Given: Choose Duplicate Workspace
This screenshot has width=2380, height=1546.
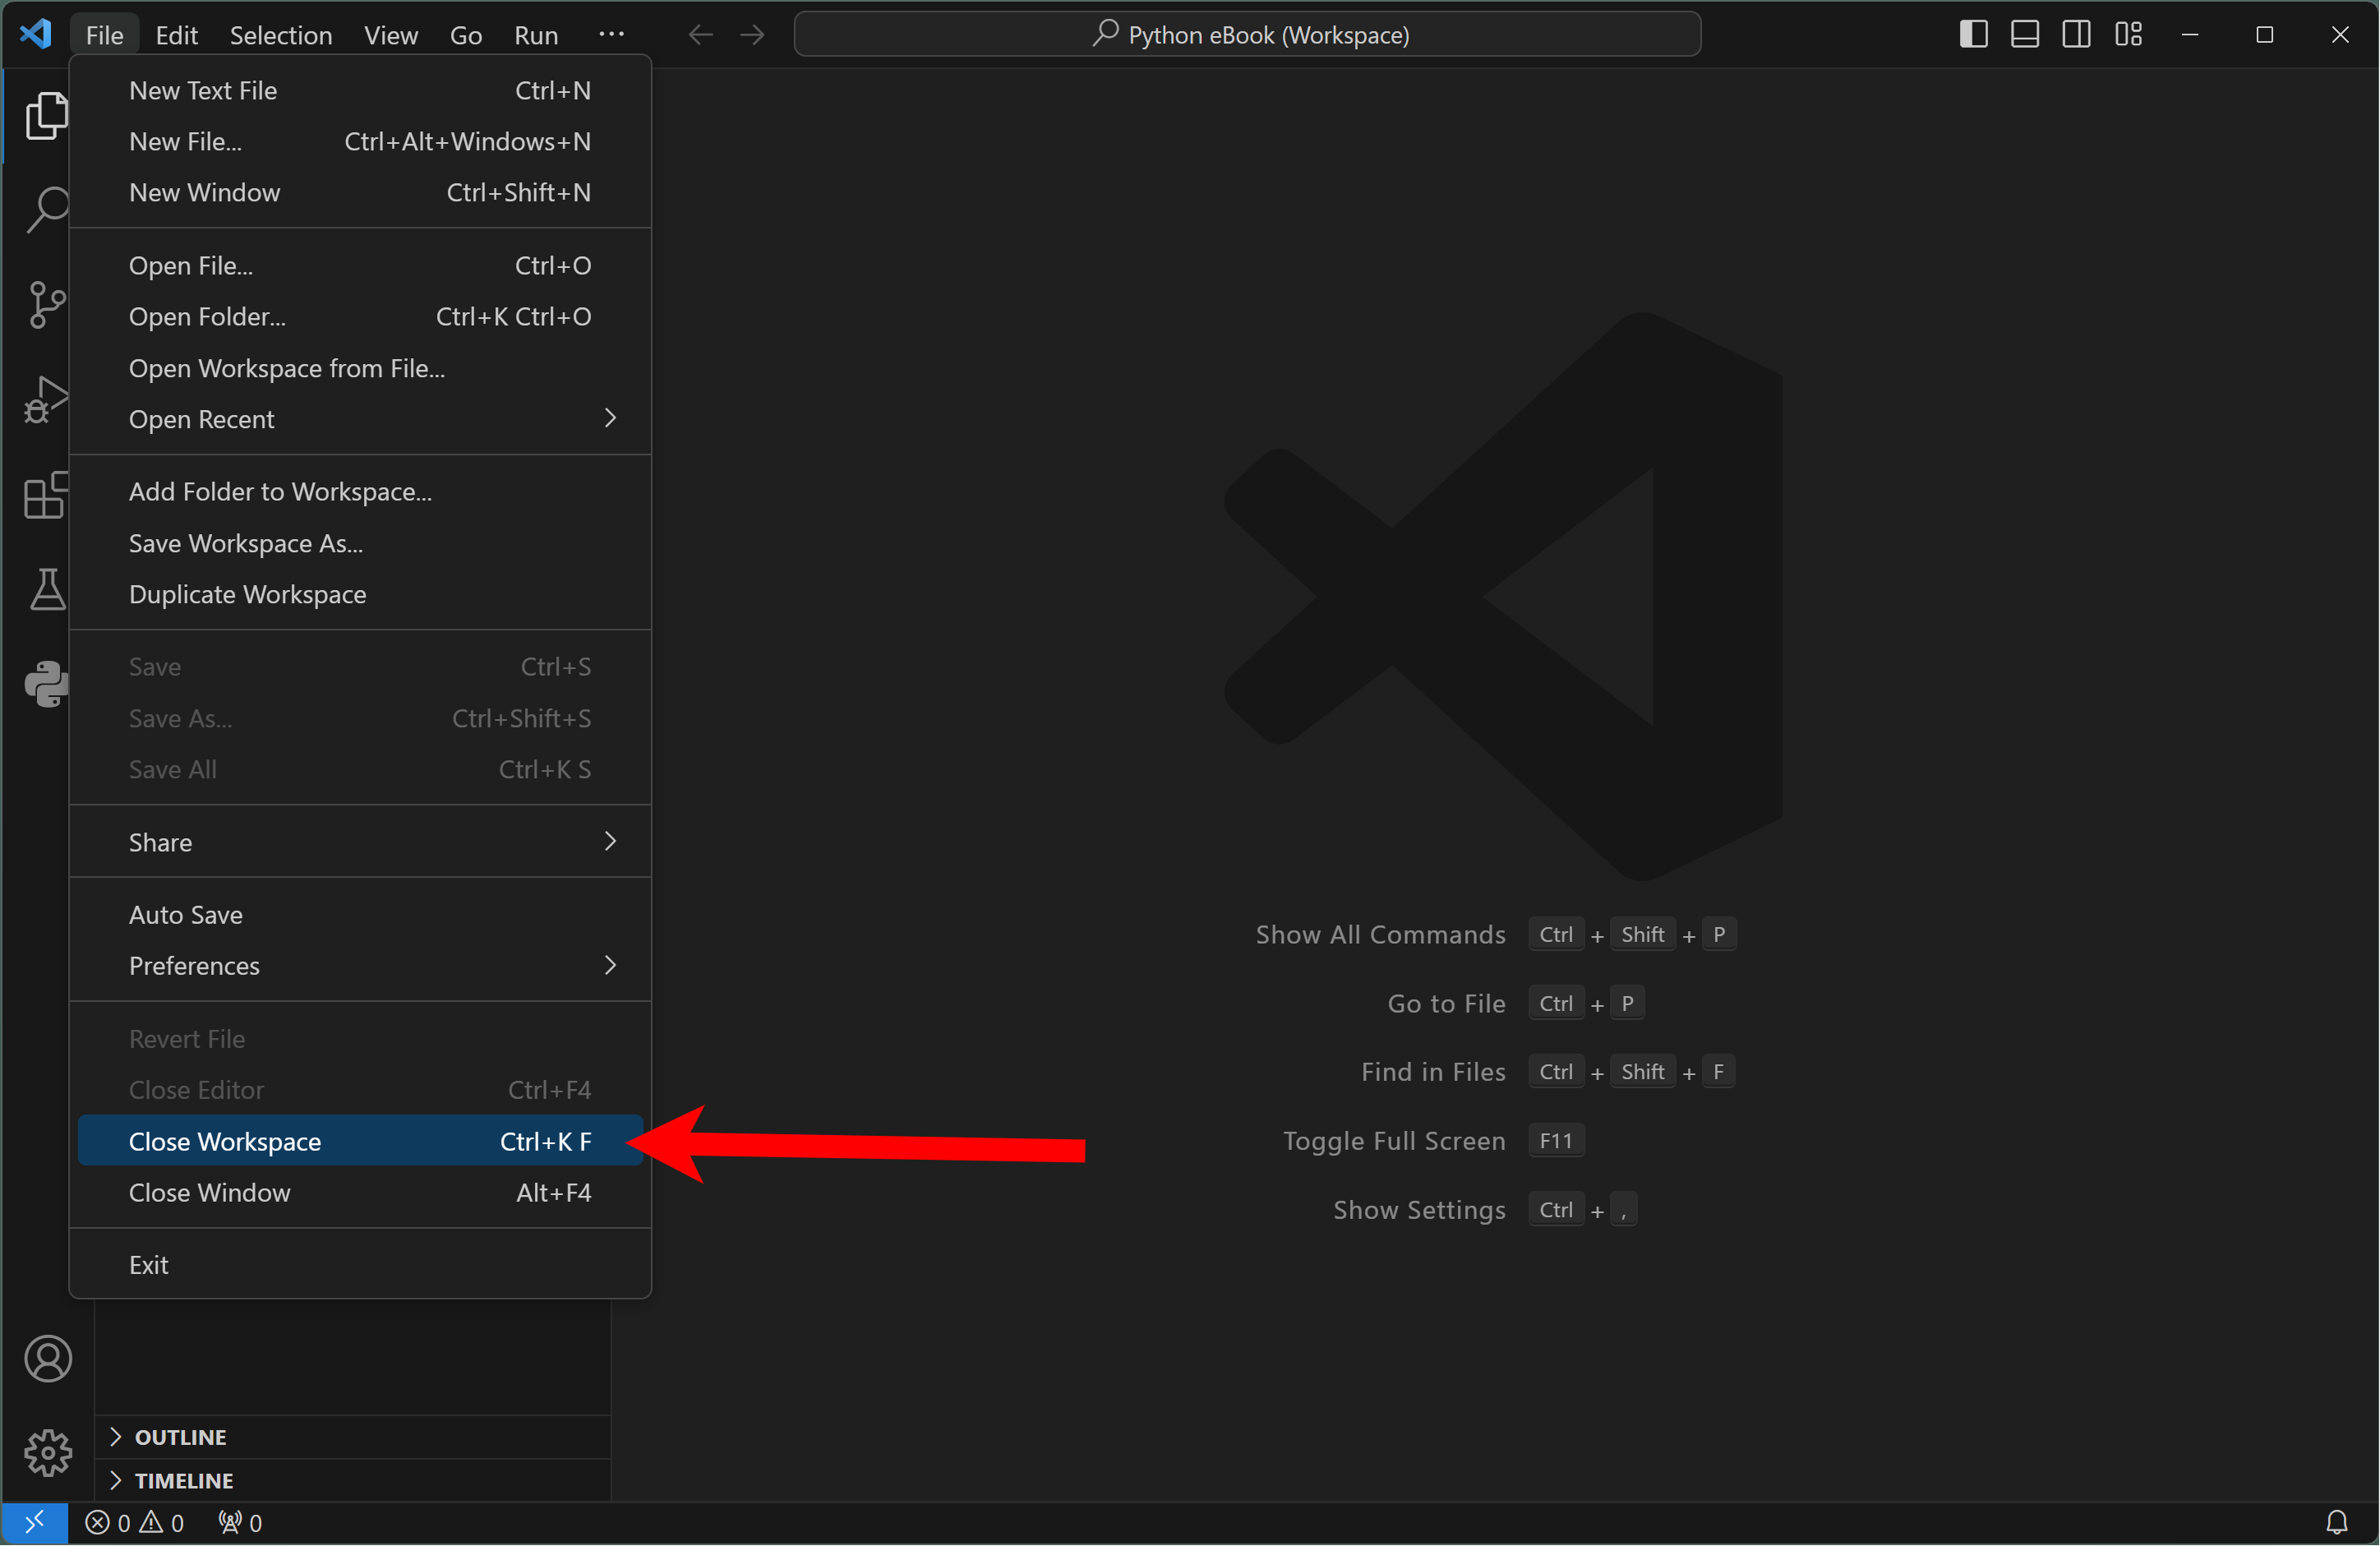Looking at the screenshot, I should 360,594.
